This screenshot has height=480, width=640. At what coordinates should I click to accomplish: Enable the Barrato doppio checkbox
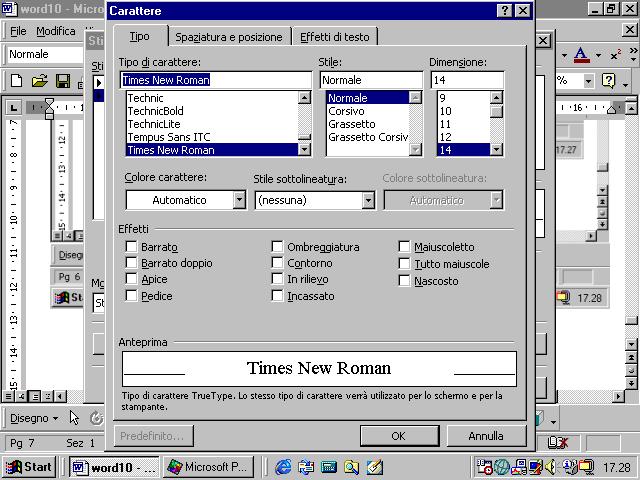[131, 262]
